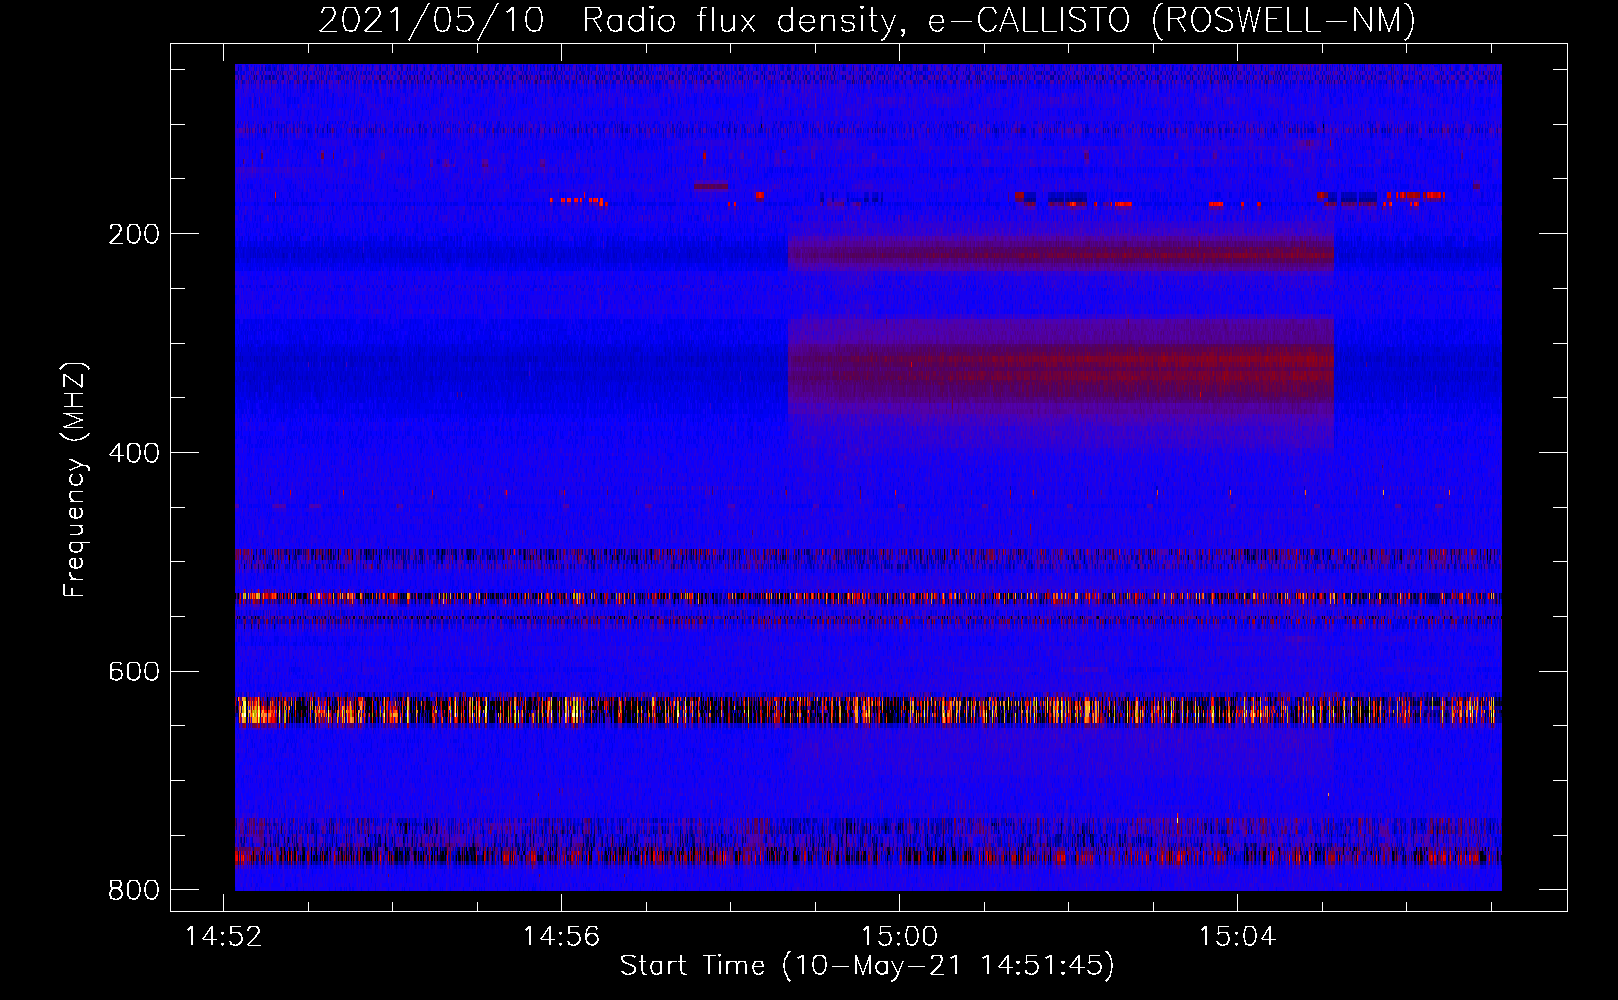Screen dimensions: 1618x1000
Task: Click the '200' frequency tick label
Action: point(134,234)
